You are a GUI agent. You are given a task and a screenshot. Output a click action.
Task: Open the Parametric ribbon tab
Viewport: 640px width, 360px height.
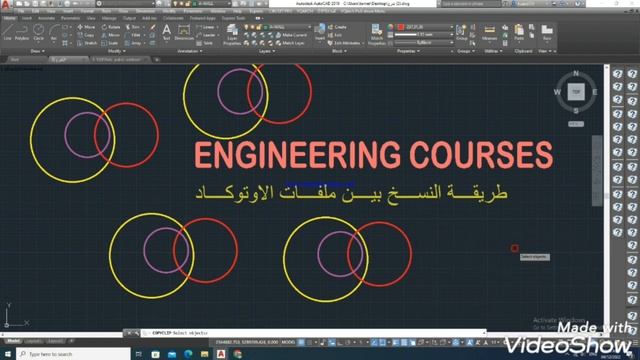click(71, 18)
